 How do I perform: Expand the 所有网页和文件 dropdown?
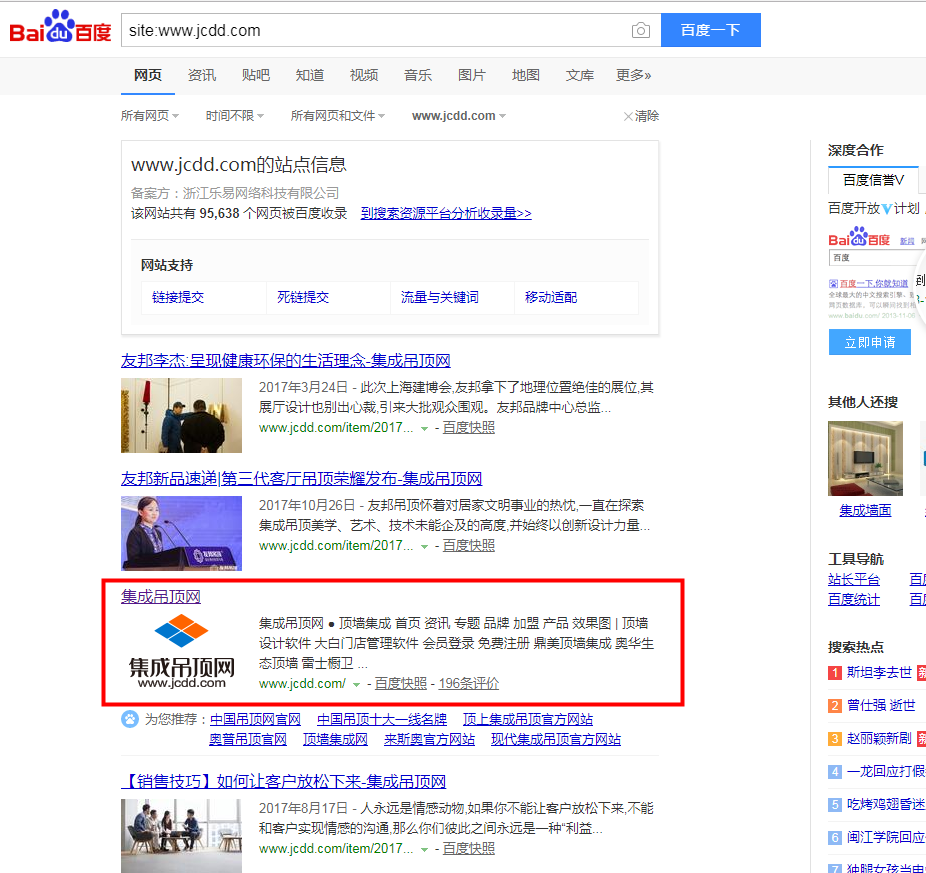pyautogui.click(x=338, y=116)
